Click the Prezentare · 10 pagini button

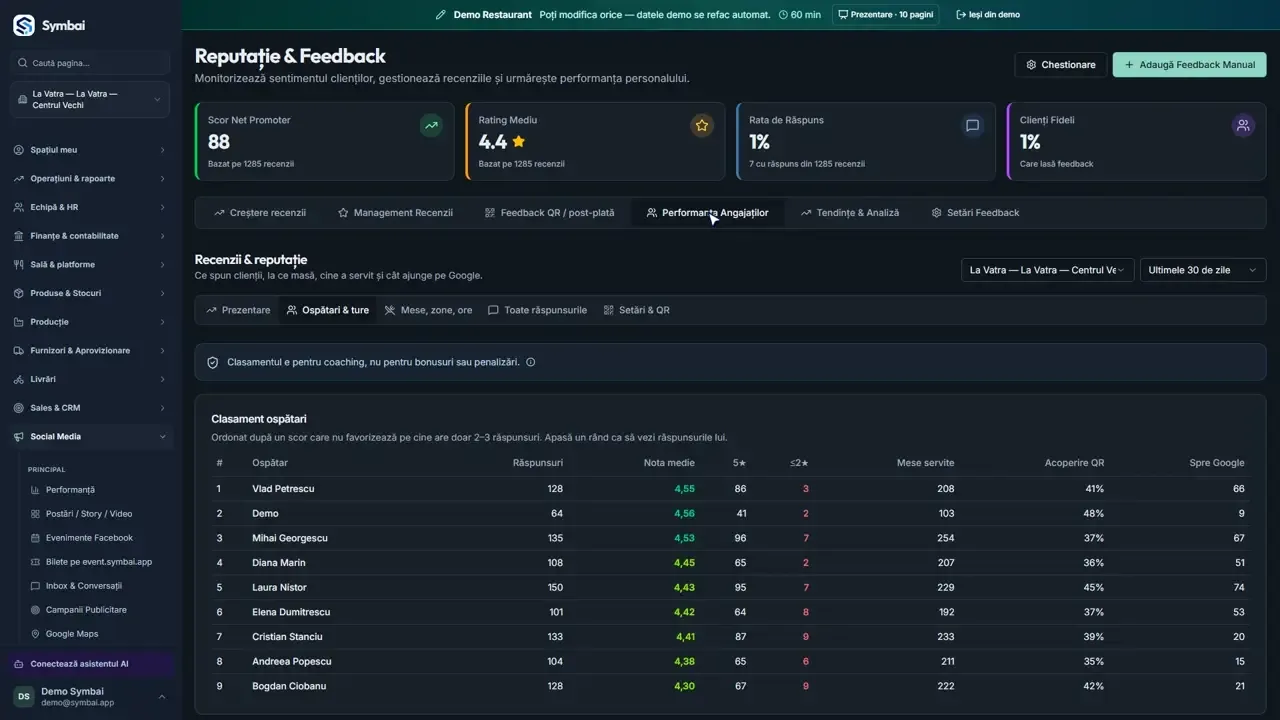point(885,15)
